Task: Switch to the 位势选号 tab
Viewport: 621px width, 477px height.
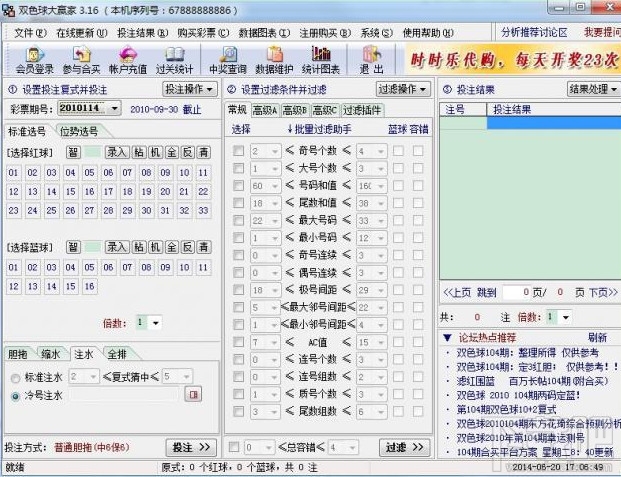Action: point(79,131)
